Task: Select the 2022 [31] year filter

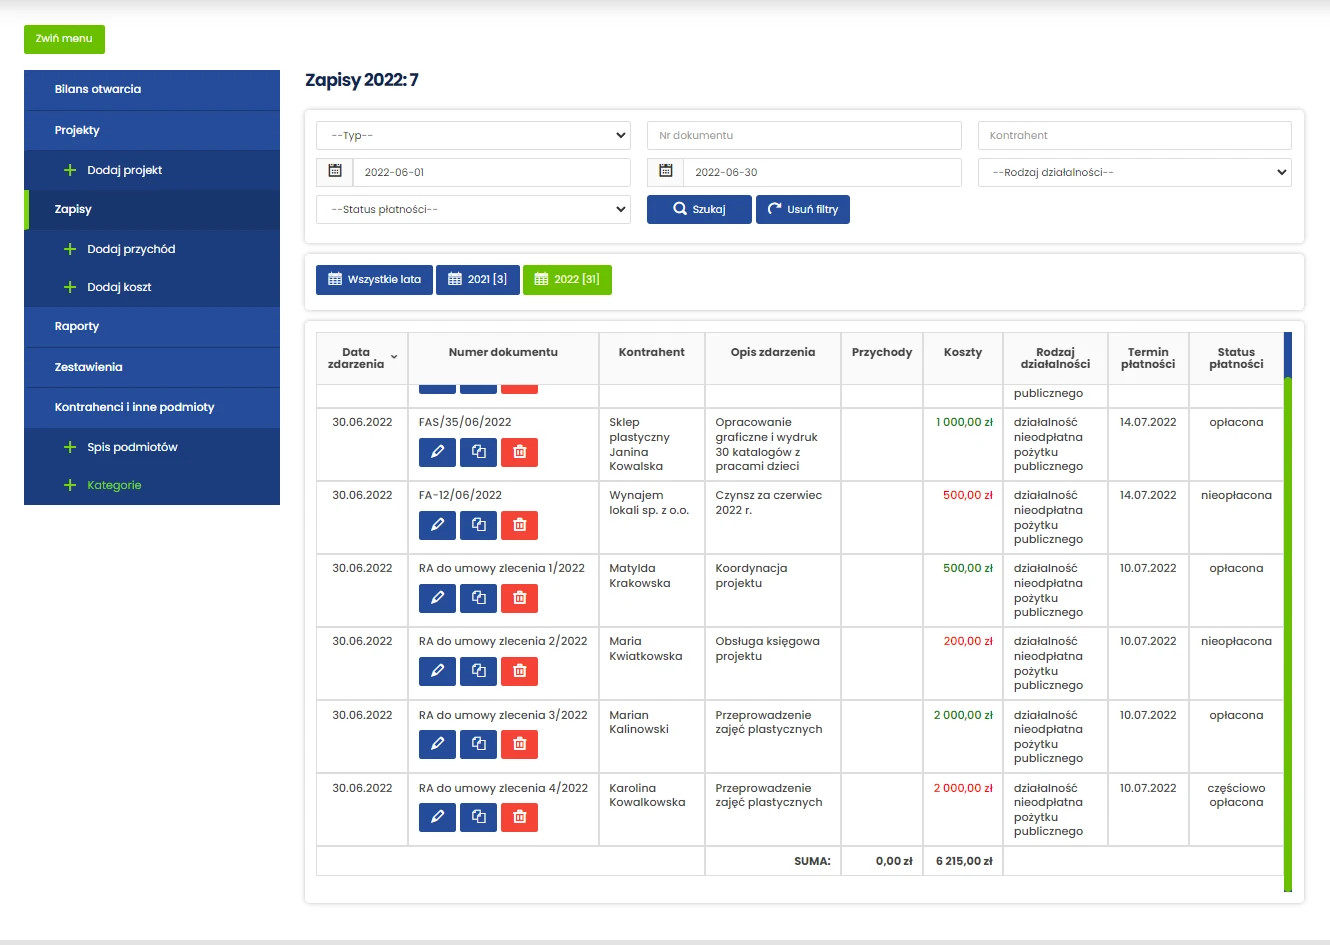Action: [x=567, y=279]
